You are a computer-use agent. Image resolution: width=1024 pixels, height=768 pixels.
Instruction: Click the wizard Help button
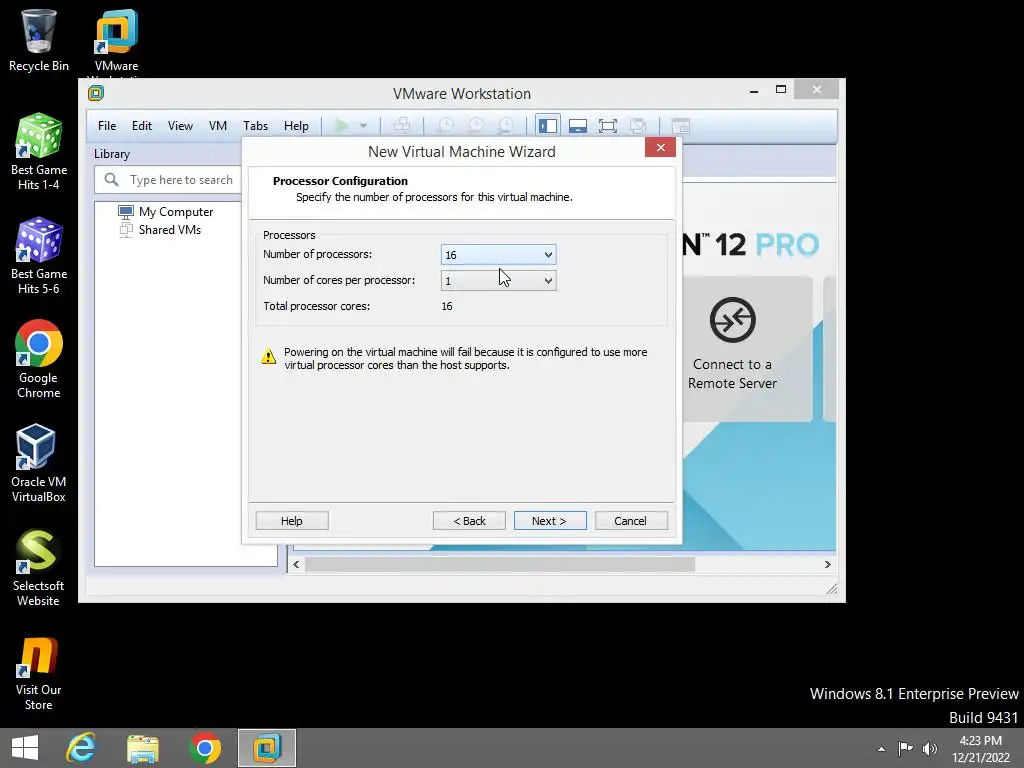(x=292, y=520)
